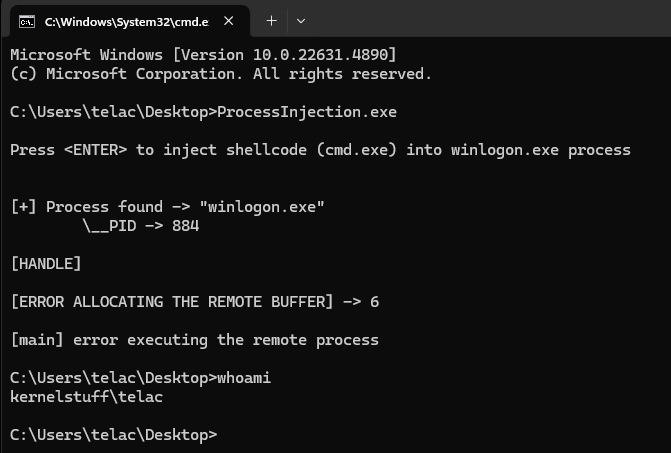
Task: Click the Press <ENTER> to inject shellcode line
Action: pos(320,150)
